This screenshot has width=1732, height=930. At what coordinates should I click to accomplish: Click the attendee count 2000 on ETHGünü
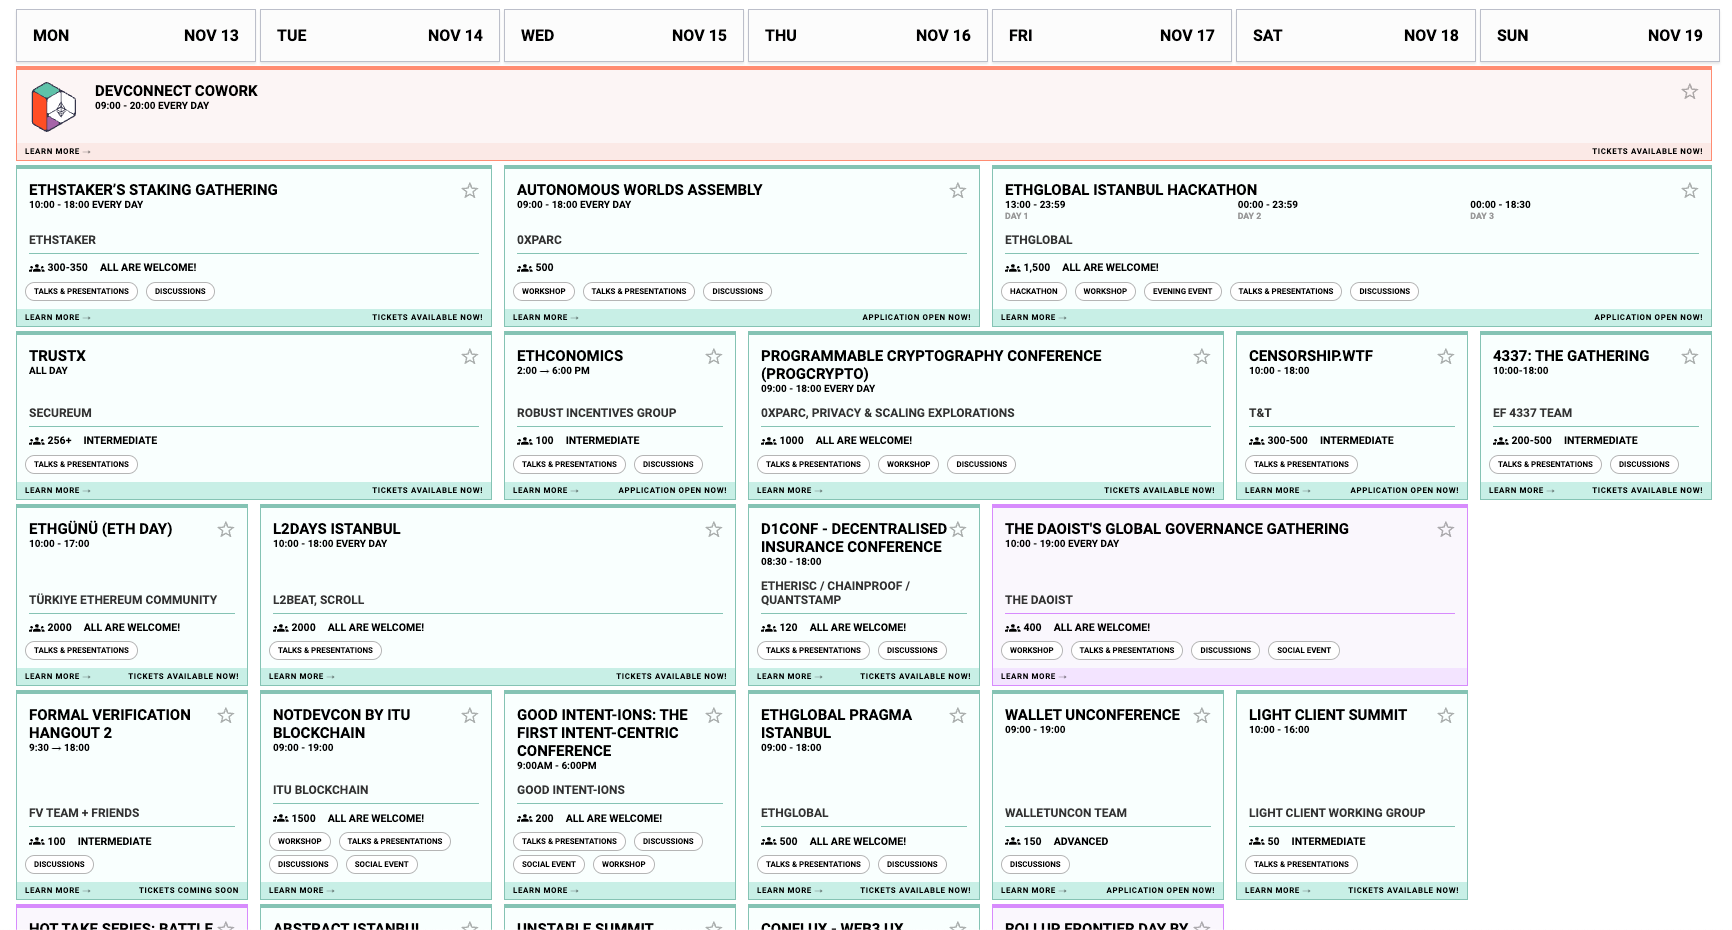60,628
